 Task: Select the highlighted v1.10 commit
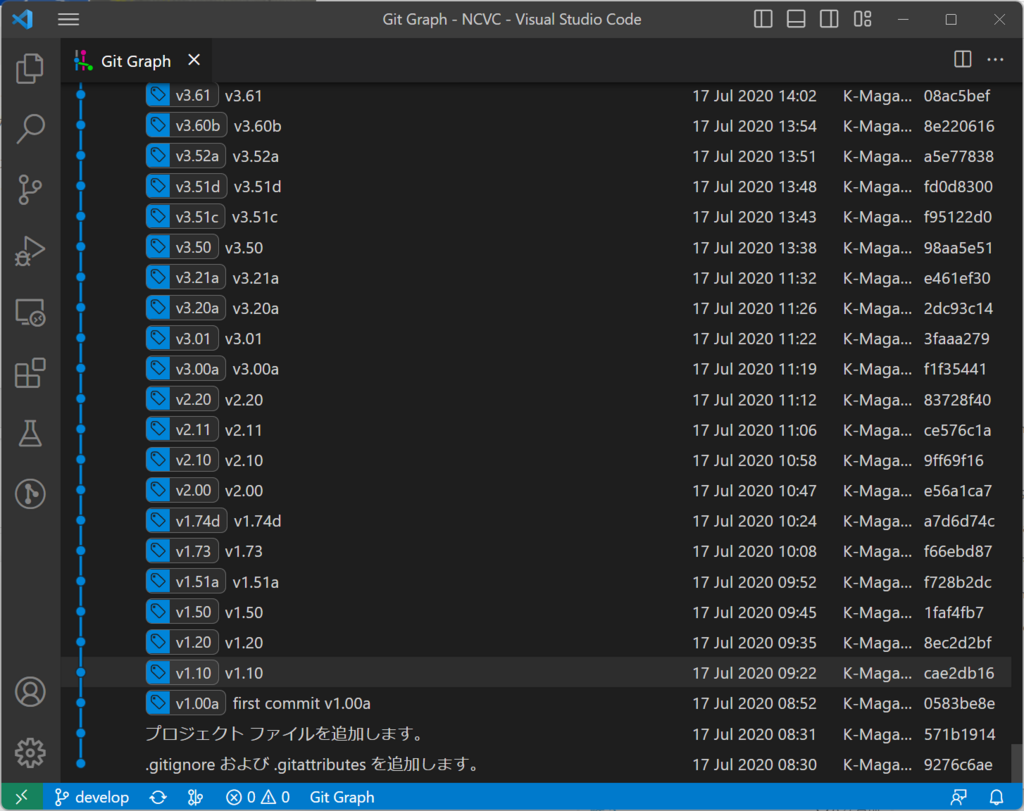pyautogui.click(x=537, y=673)
